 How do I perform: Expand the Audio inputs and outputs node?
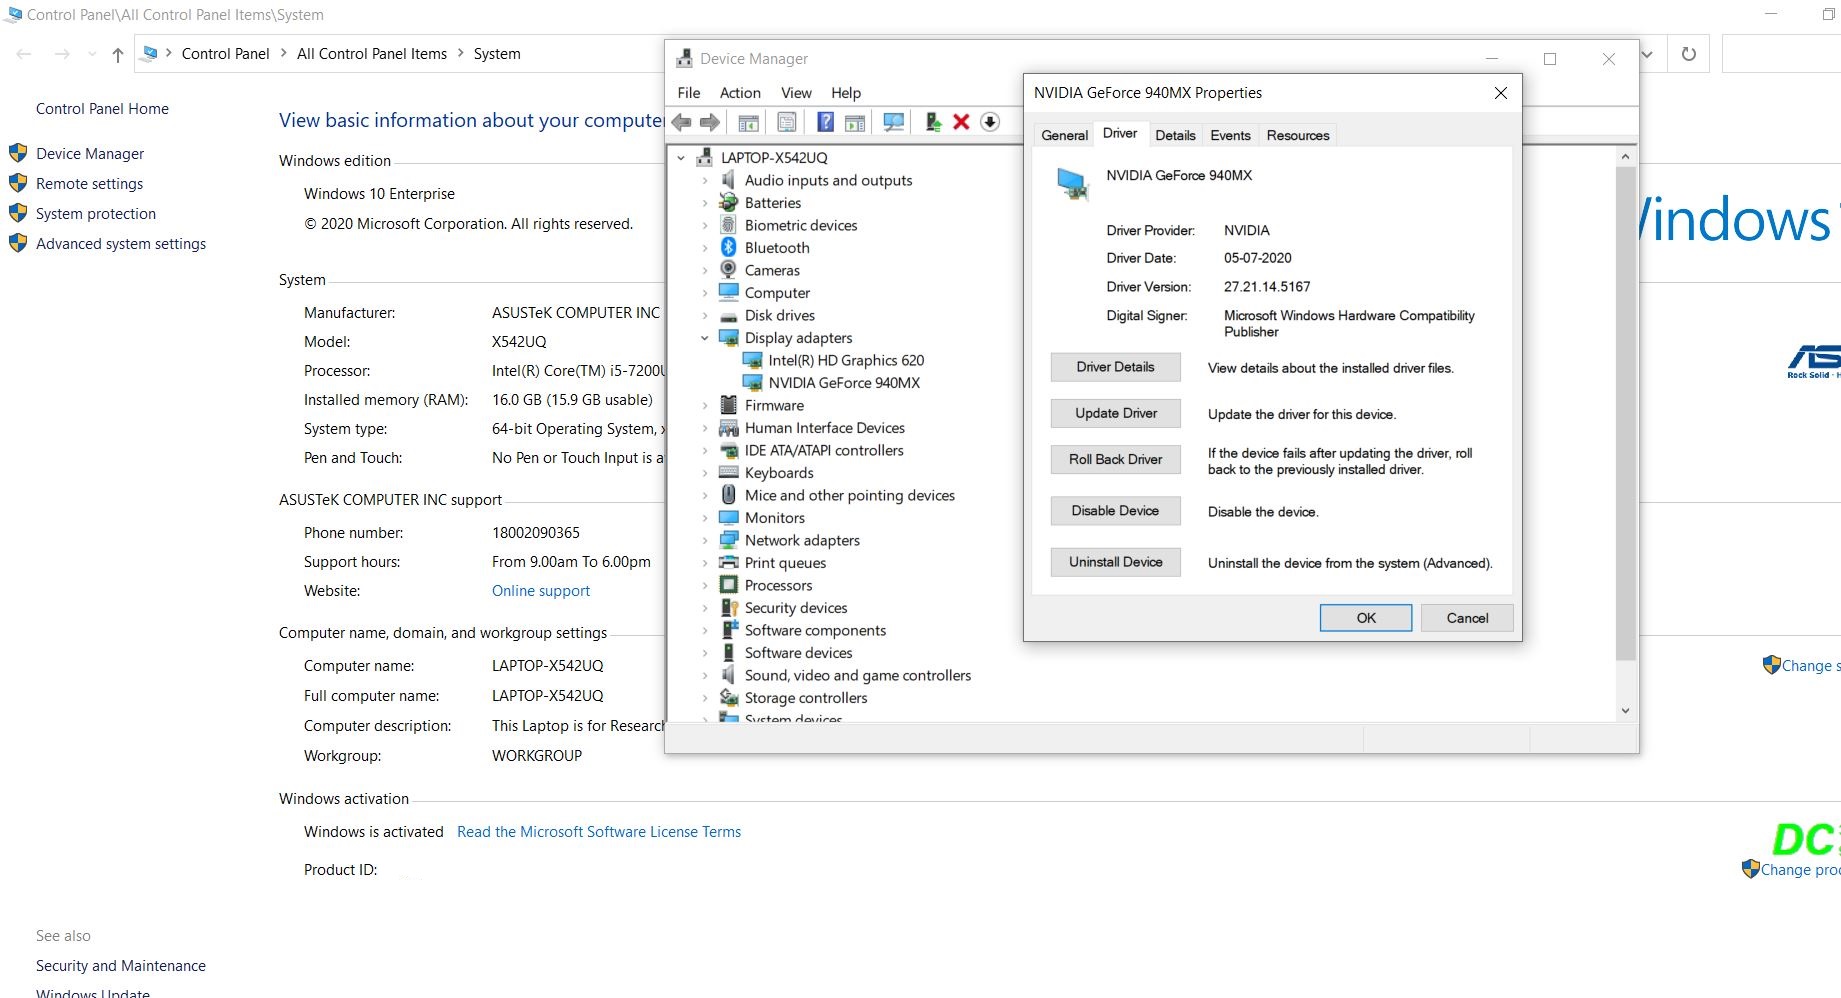(704, 181)
